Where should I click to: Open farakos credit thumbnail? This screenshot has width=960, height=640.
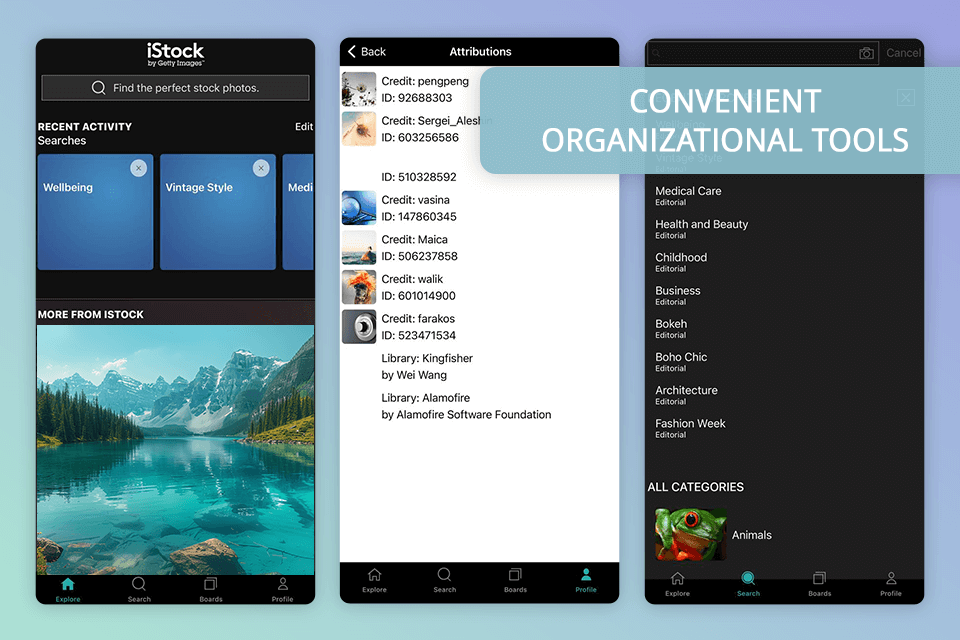click(359, 326)
